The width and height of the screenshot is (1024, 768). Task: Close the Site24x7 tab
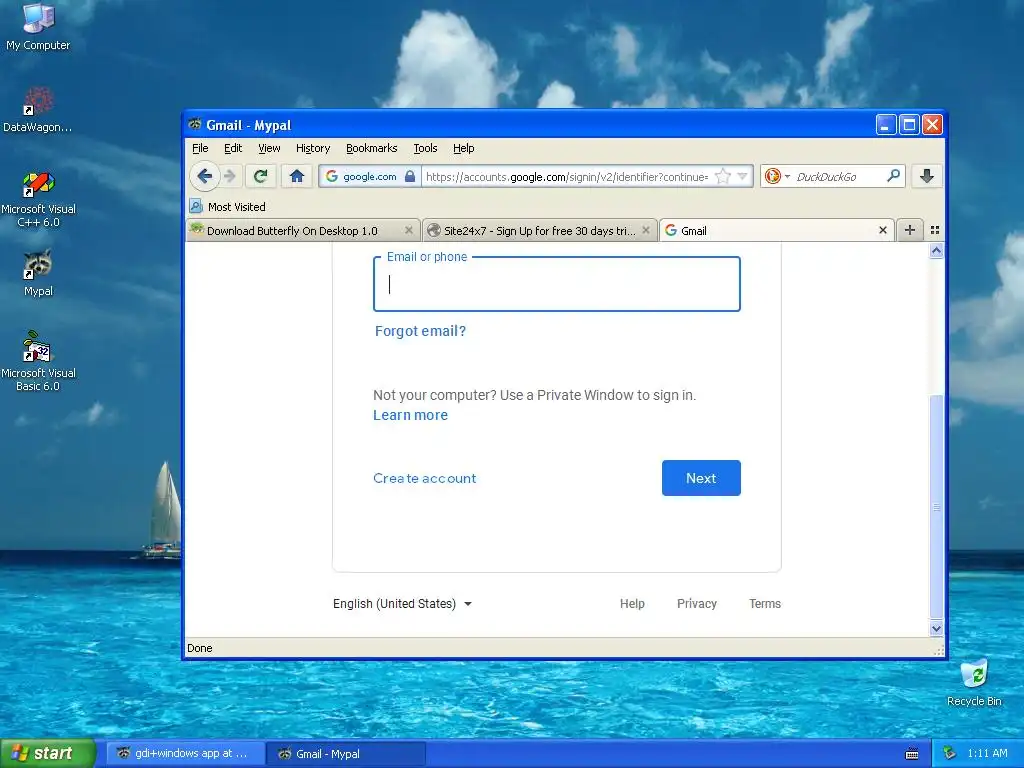(646, 230)
